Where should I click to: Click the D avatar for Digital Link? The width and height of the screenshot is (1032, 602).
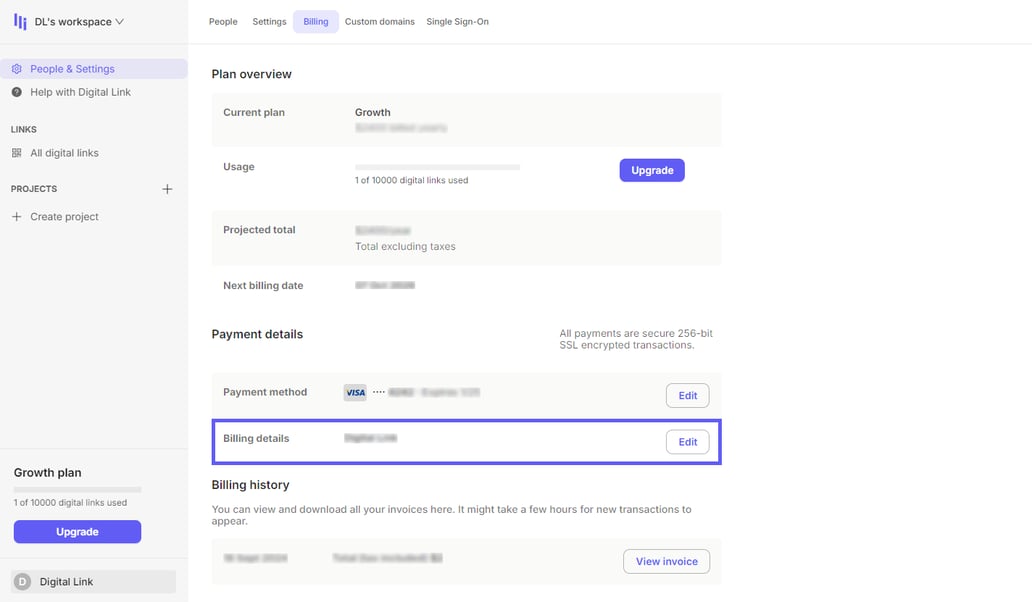[22, 581]
